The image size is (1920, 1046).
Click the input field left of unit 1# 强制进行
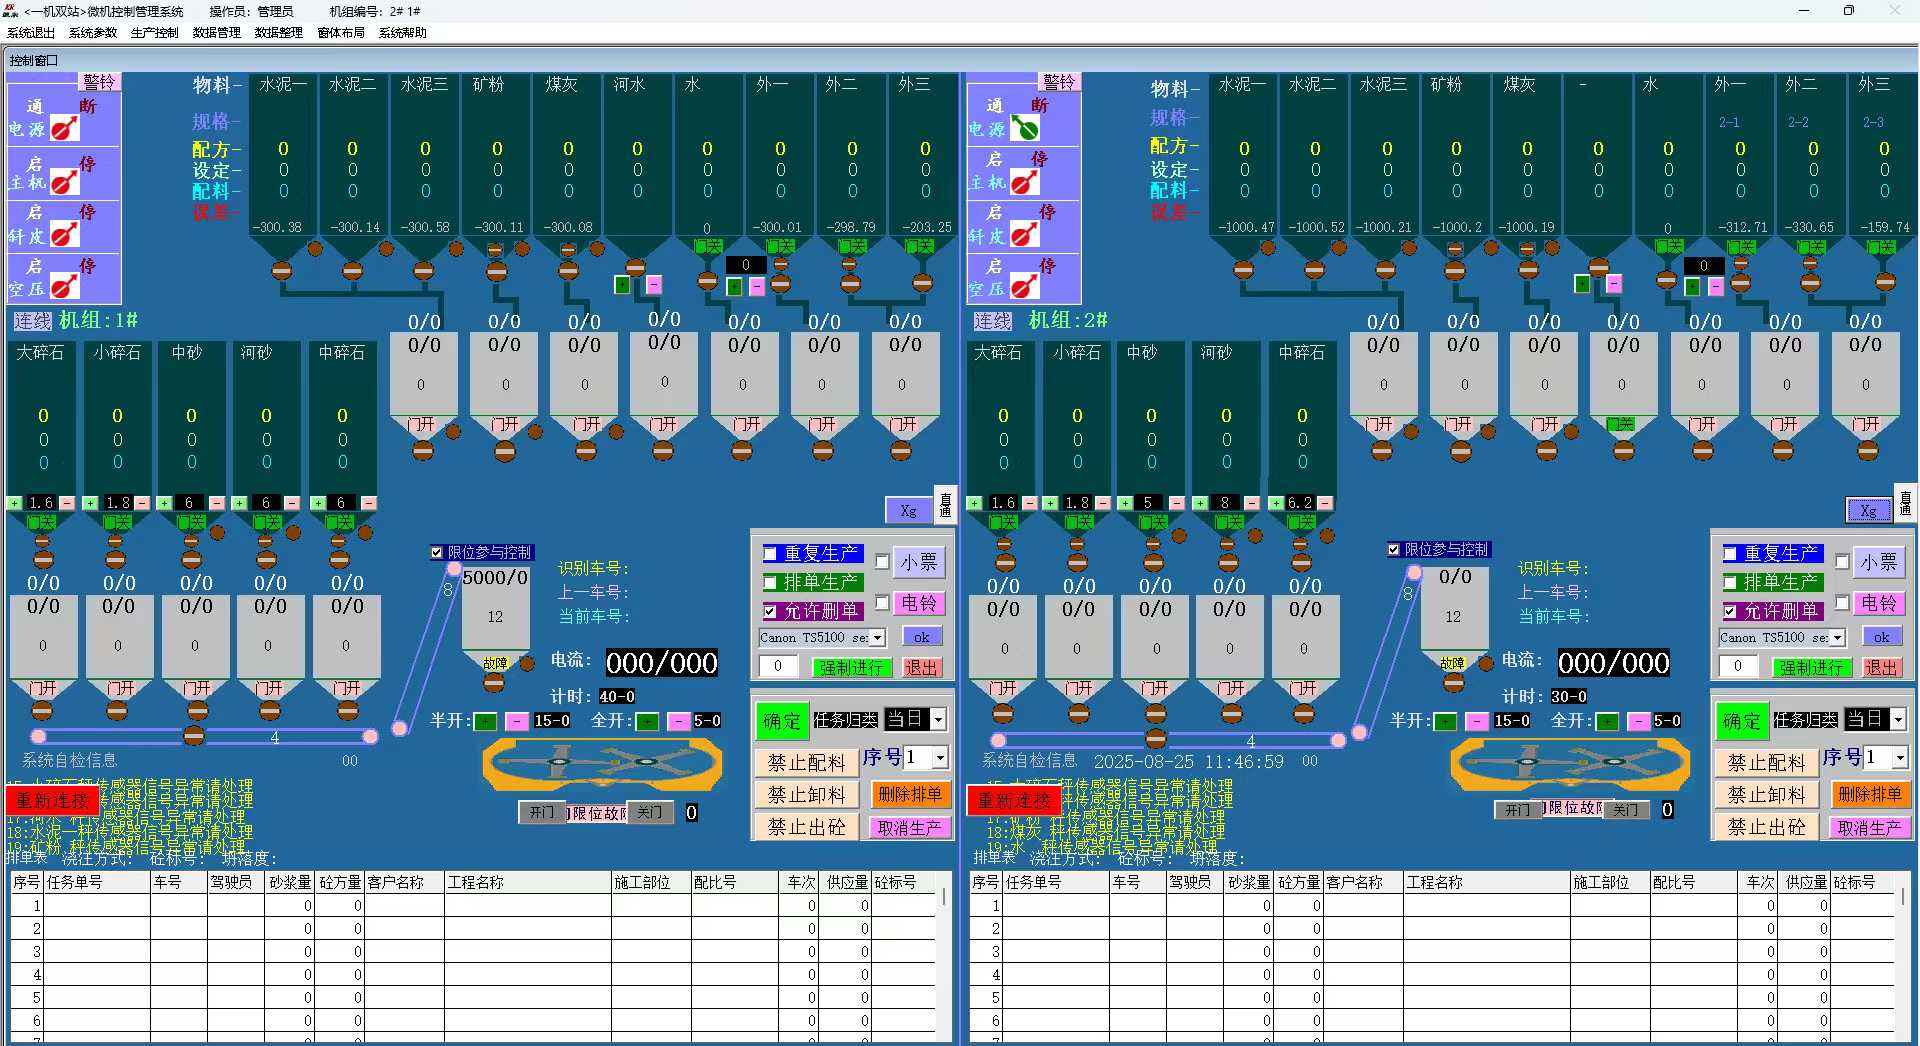[778, 667]
